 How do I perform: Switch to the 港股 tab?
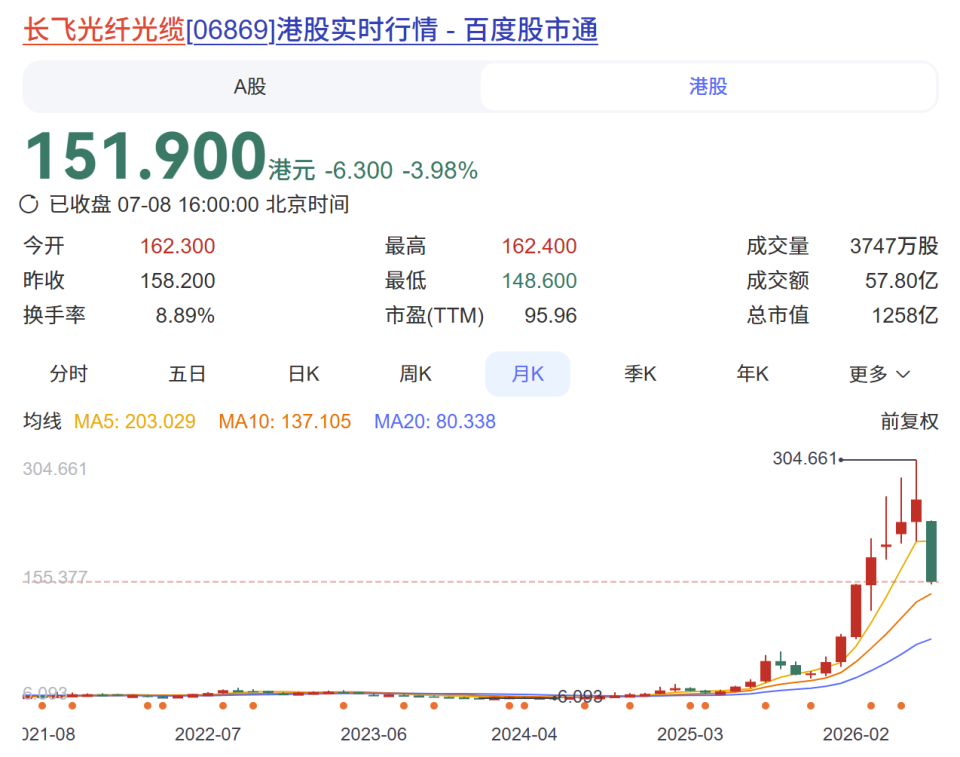point(708,86)
